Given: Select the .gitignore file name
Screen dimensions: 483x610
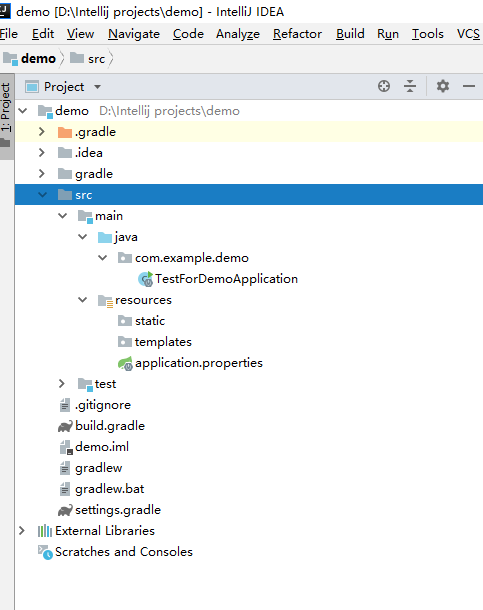Looking at the screenshot, I should [x=103, y=405].
